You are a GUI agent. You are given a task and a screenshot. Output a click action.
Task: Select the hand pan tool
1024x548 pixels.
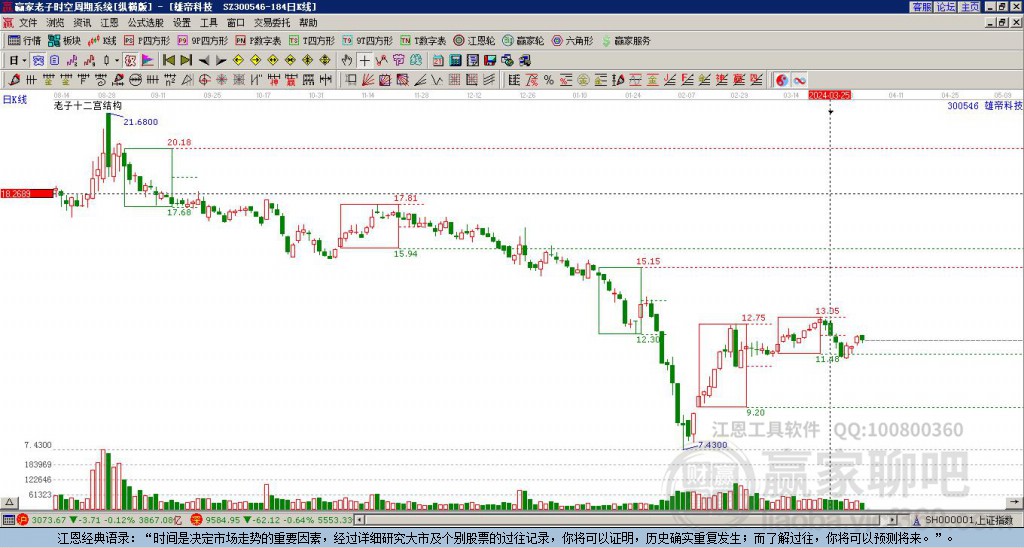tap(347, 60)
